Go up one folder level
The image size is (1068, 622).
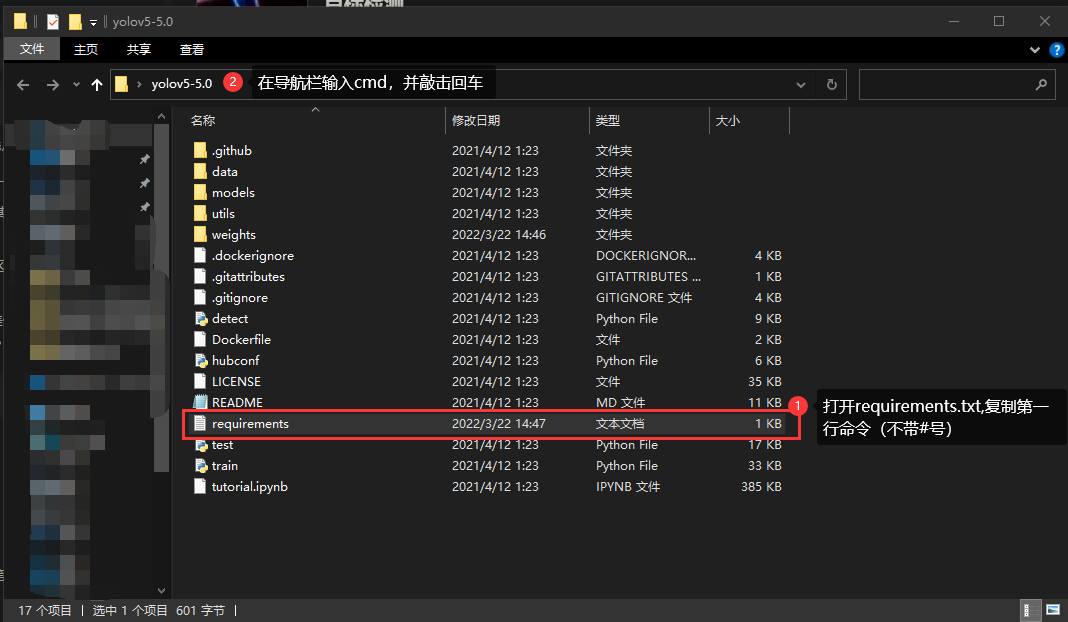tap(97, 84)
